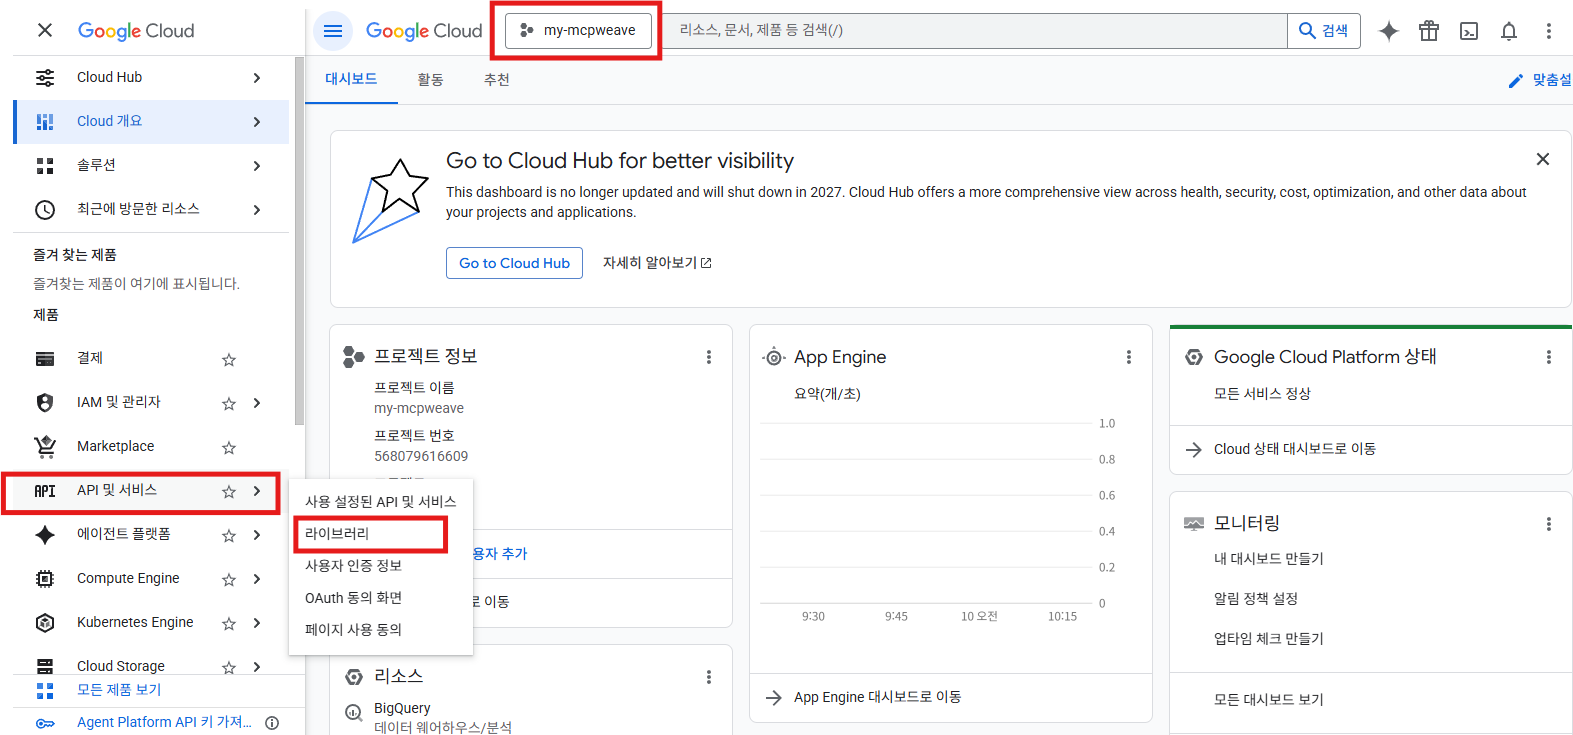Image resolution: width=1573 pixels, height=735 pixels.
Task: Pin Kubernetes Engine with its star
Action: [x=229, y=623]
